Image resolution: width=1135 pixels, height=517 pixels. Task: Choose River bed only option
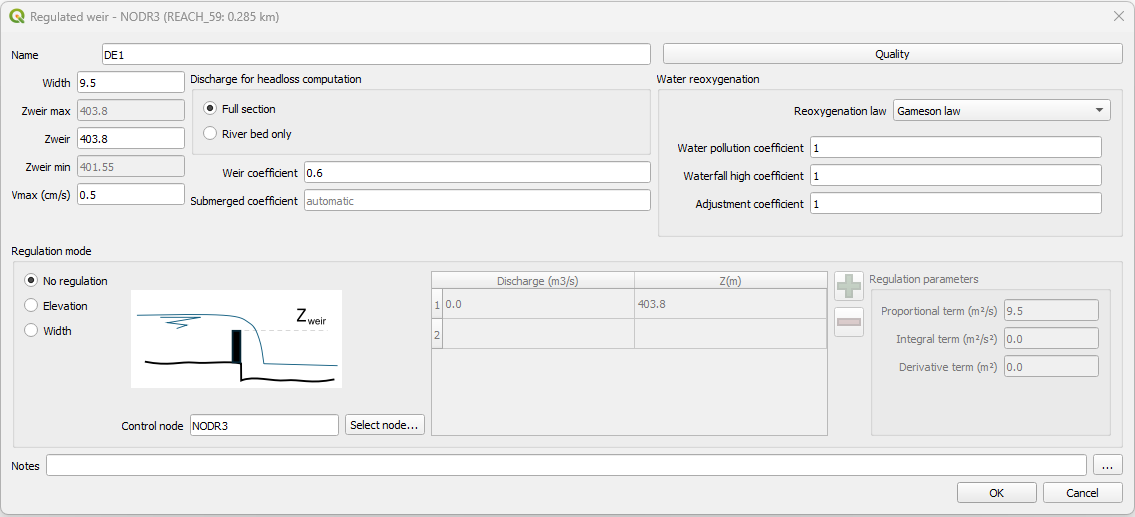[x=210, y=134]
